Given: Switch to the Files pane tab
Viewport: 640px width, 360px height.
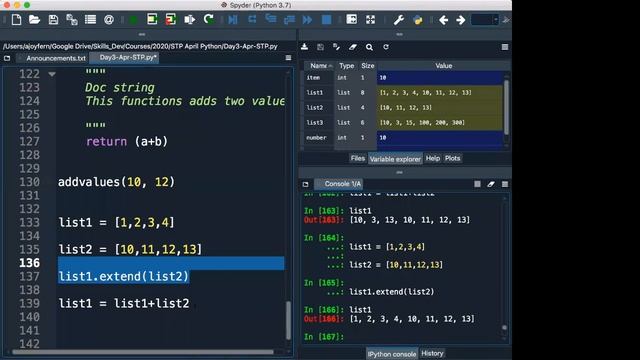Looking at the screenshot, I should (x=358, y=158).
